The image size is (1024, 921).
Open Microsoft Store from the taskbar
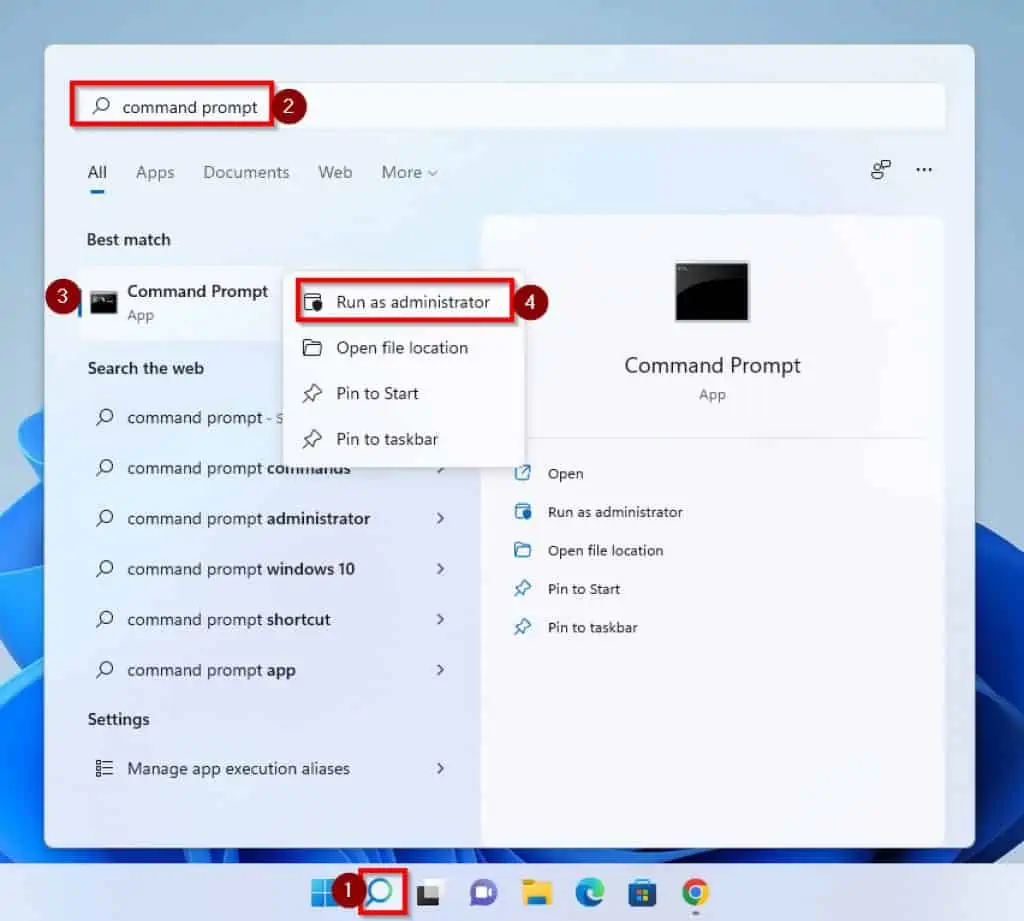[x=642, y=892]
